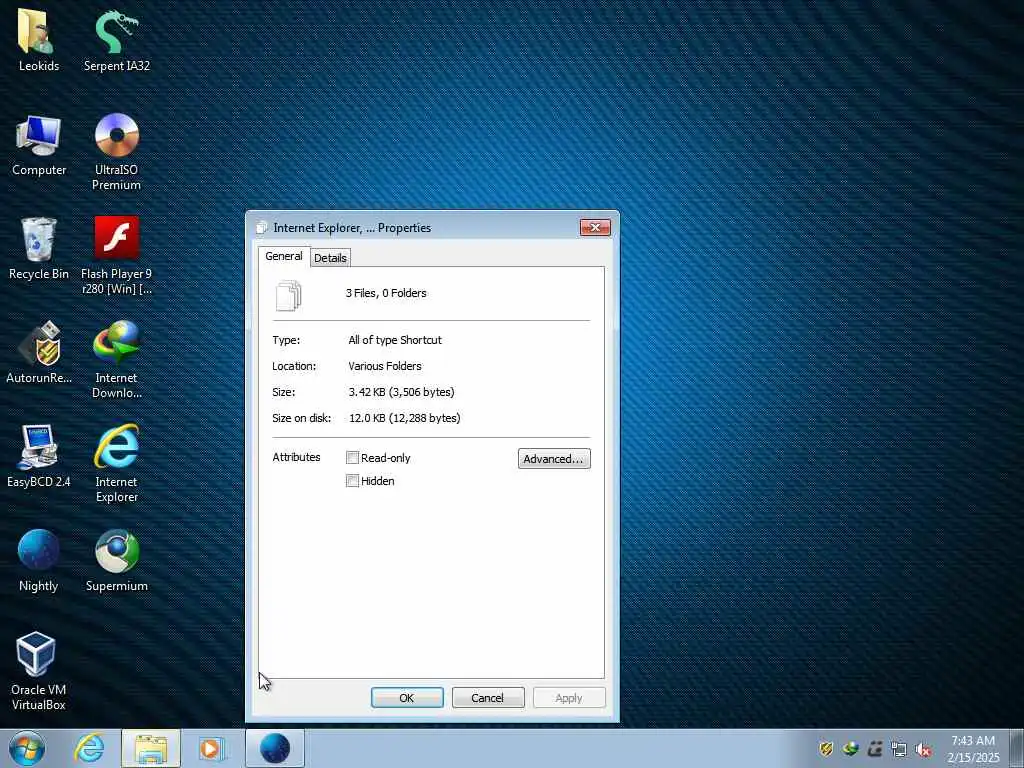The image size is (1024, 768).
Task: Click the 'Various Folders' location value
Action: (x=385, y=366)
